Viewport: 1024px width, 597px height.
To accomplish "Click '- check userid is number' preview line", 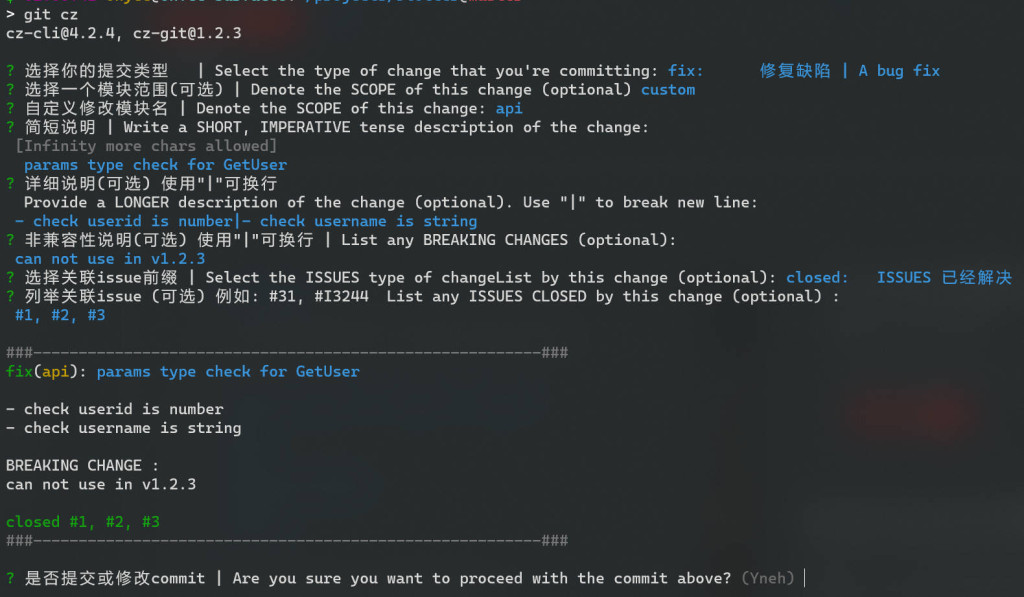I will (x=114, y=409).
